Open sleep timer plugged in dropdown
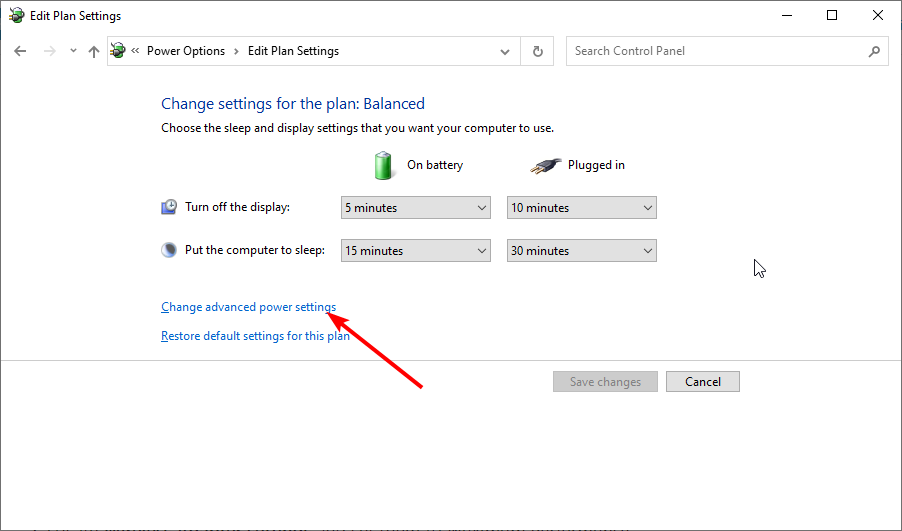 (x=581, y=251)
